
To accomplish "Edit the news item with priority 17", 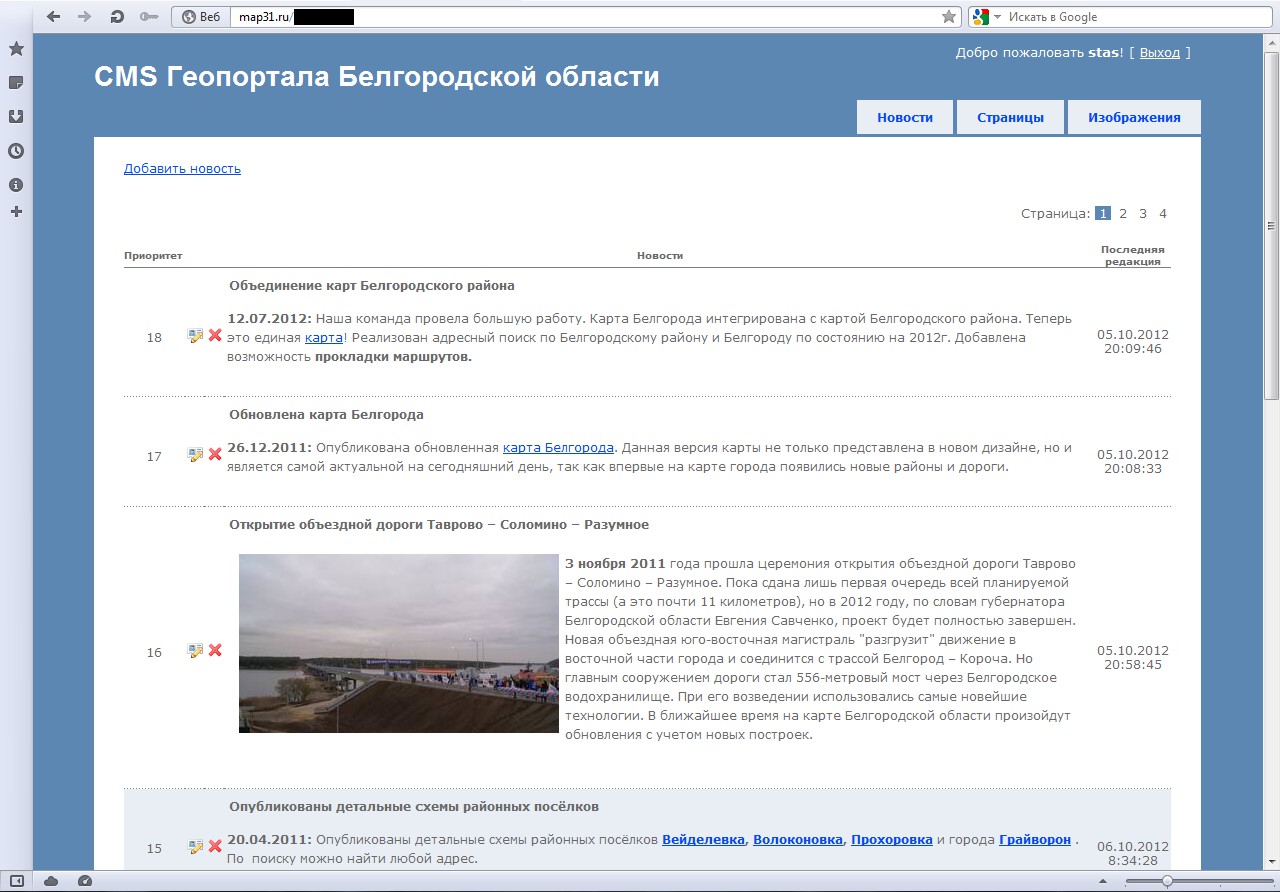I will click(196, 455).
